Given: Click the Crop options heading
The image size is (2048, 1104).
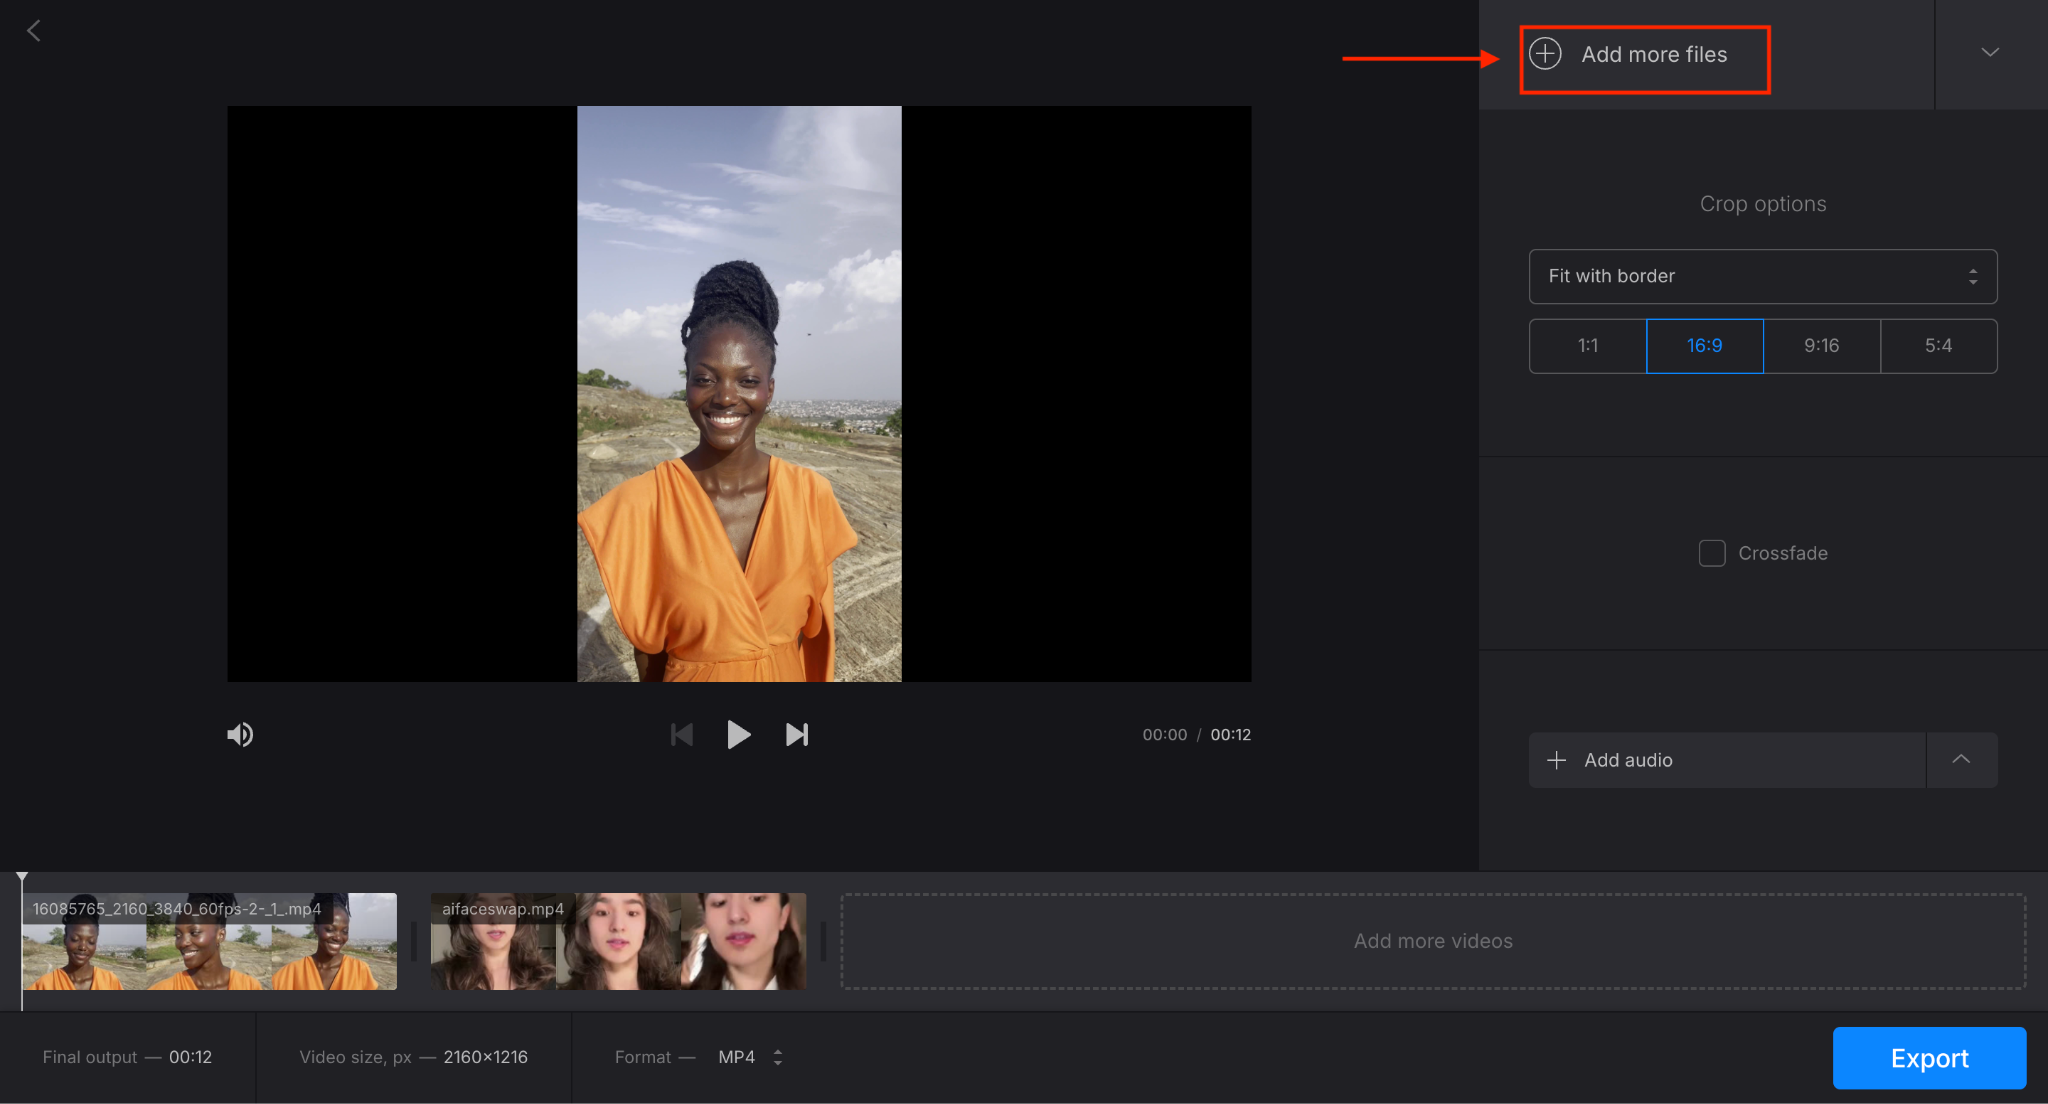Looking at the screenshot, I should [x=1763, y=204].
